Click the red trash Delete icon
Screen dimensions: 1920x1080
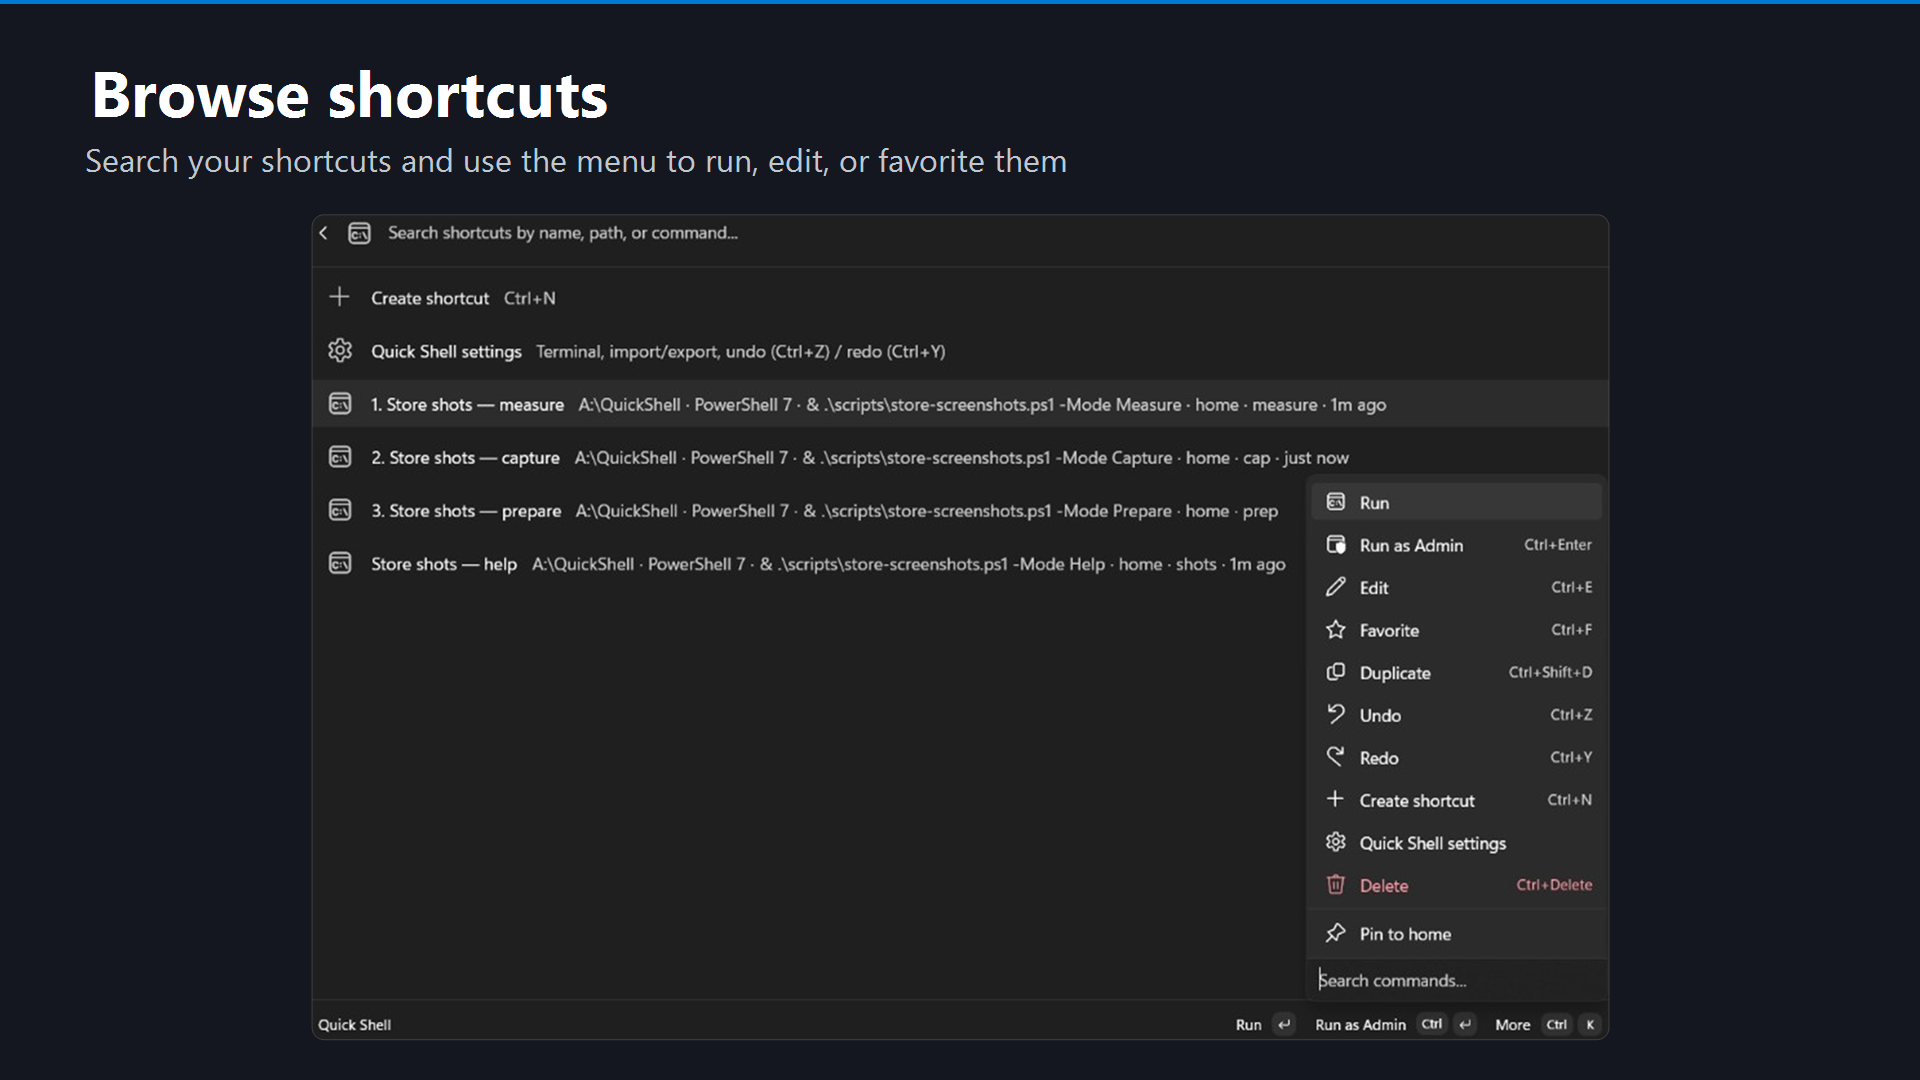tap(1336, 884)
